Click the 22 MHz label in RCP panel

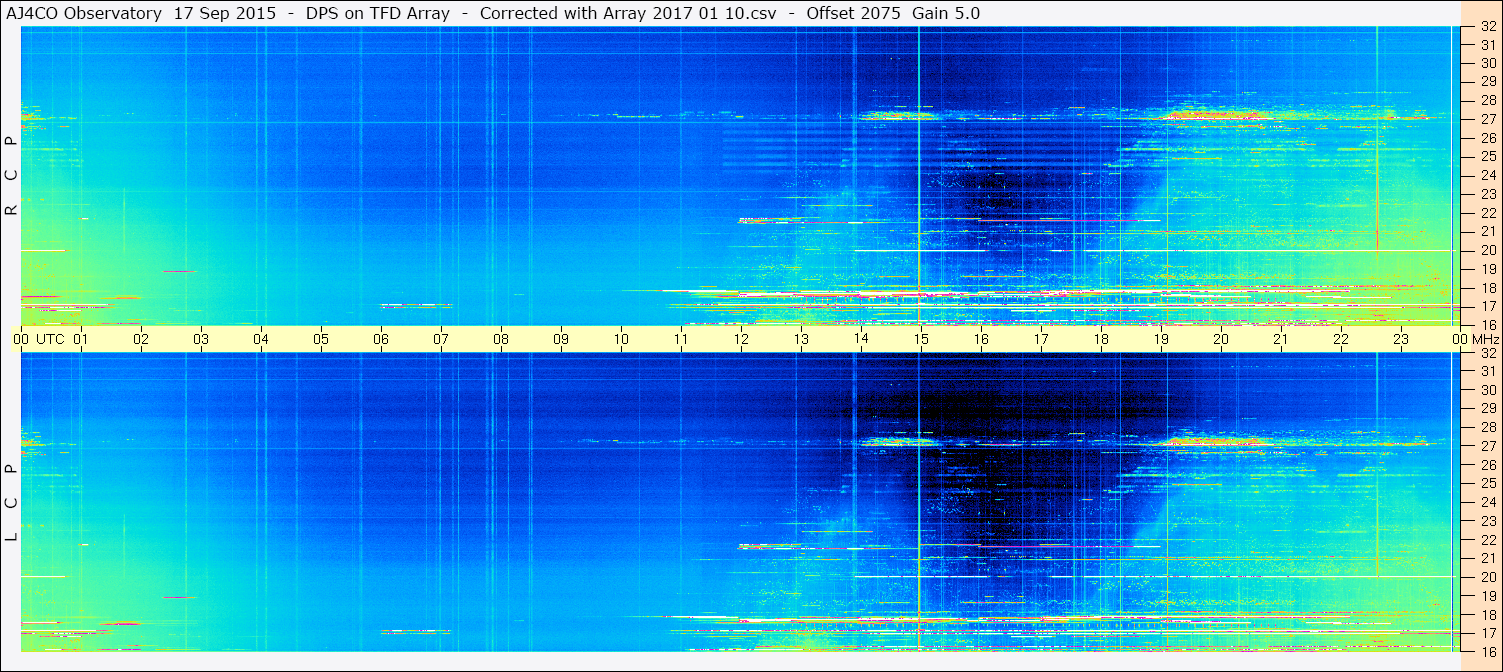[1488, 212]
